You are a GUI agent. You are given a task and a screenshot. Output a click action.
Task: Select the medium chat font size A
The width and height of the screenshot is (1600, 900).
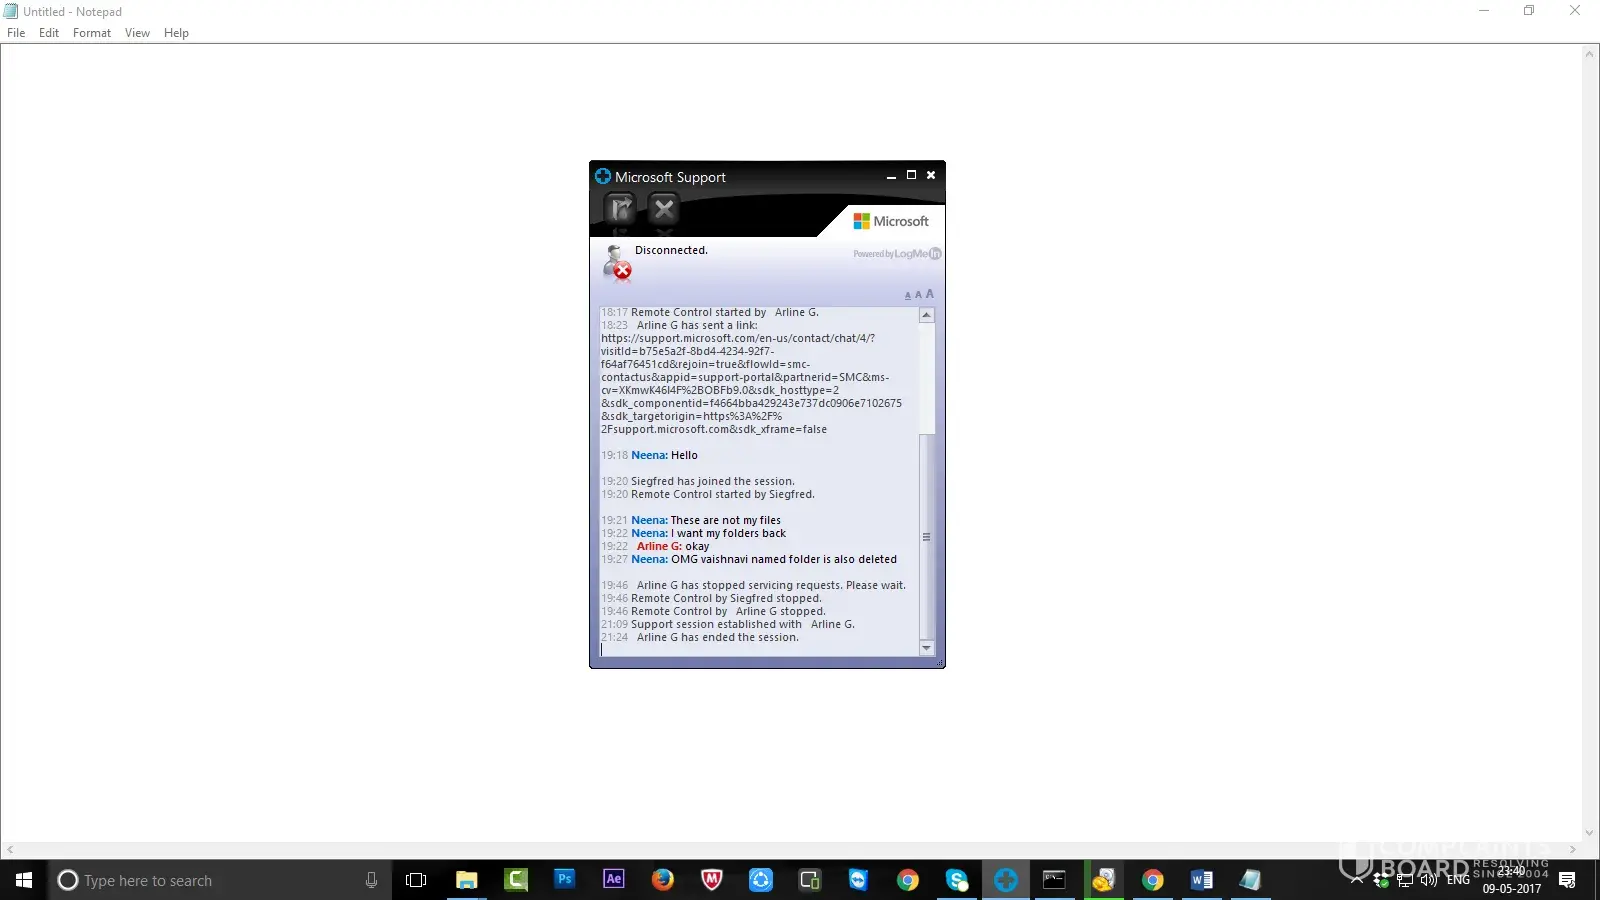[918, 295]
